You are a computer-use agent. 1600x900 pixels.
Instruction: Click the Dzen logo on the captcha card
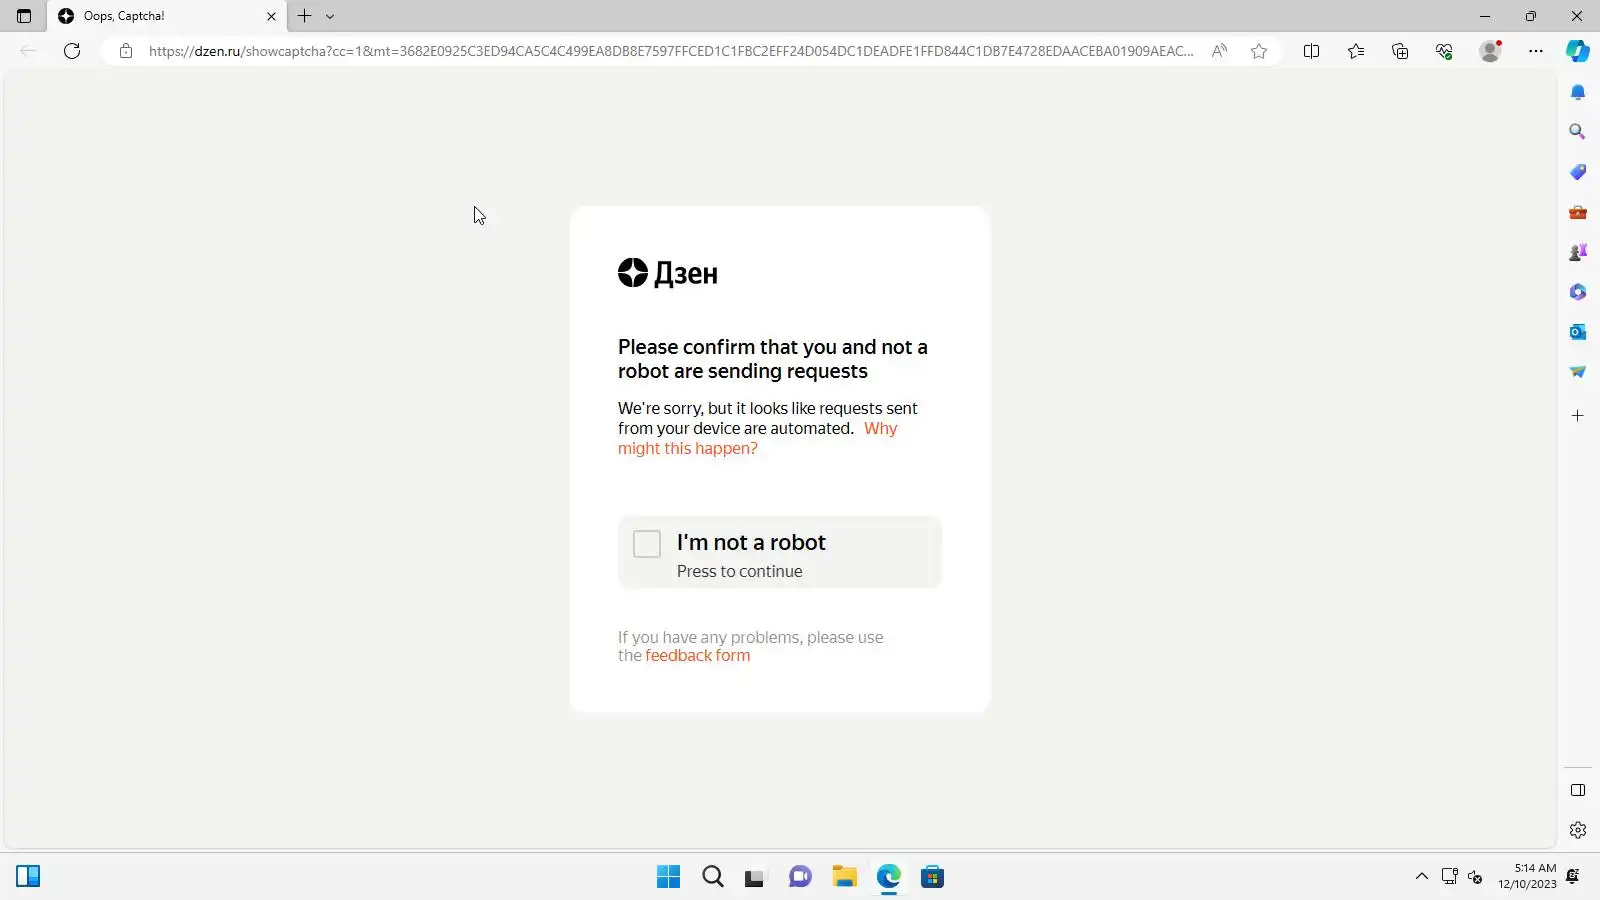click(x=668, y=273)
